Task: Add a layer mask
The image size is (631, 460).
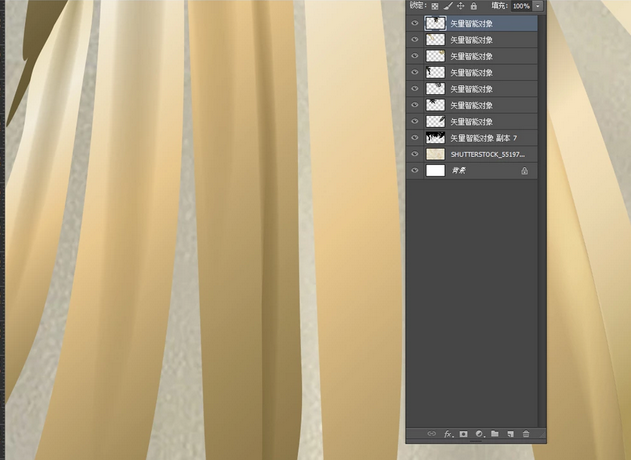Action: 464,434
